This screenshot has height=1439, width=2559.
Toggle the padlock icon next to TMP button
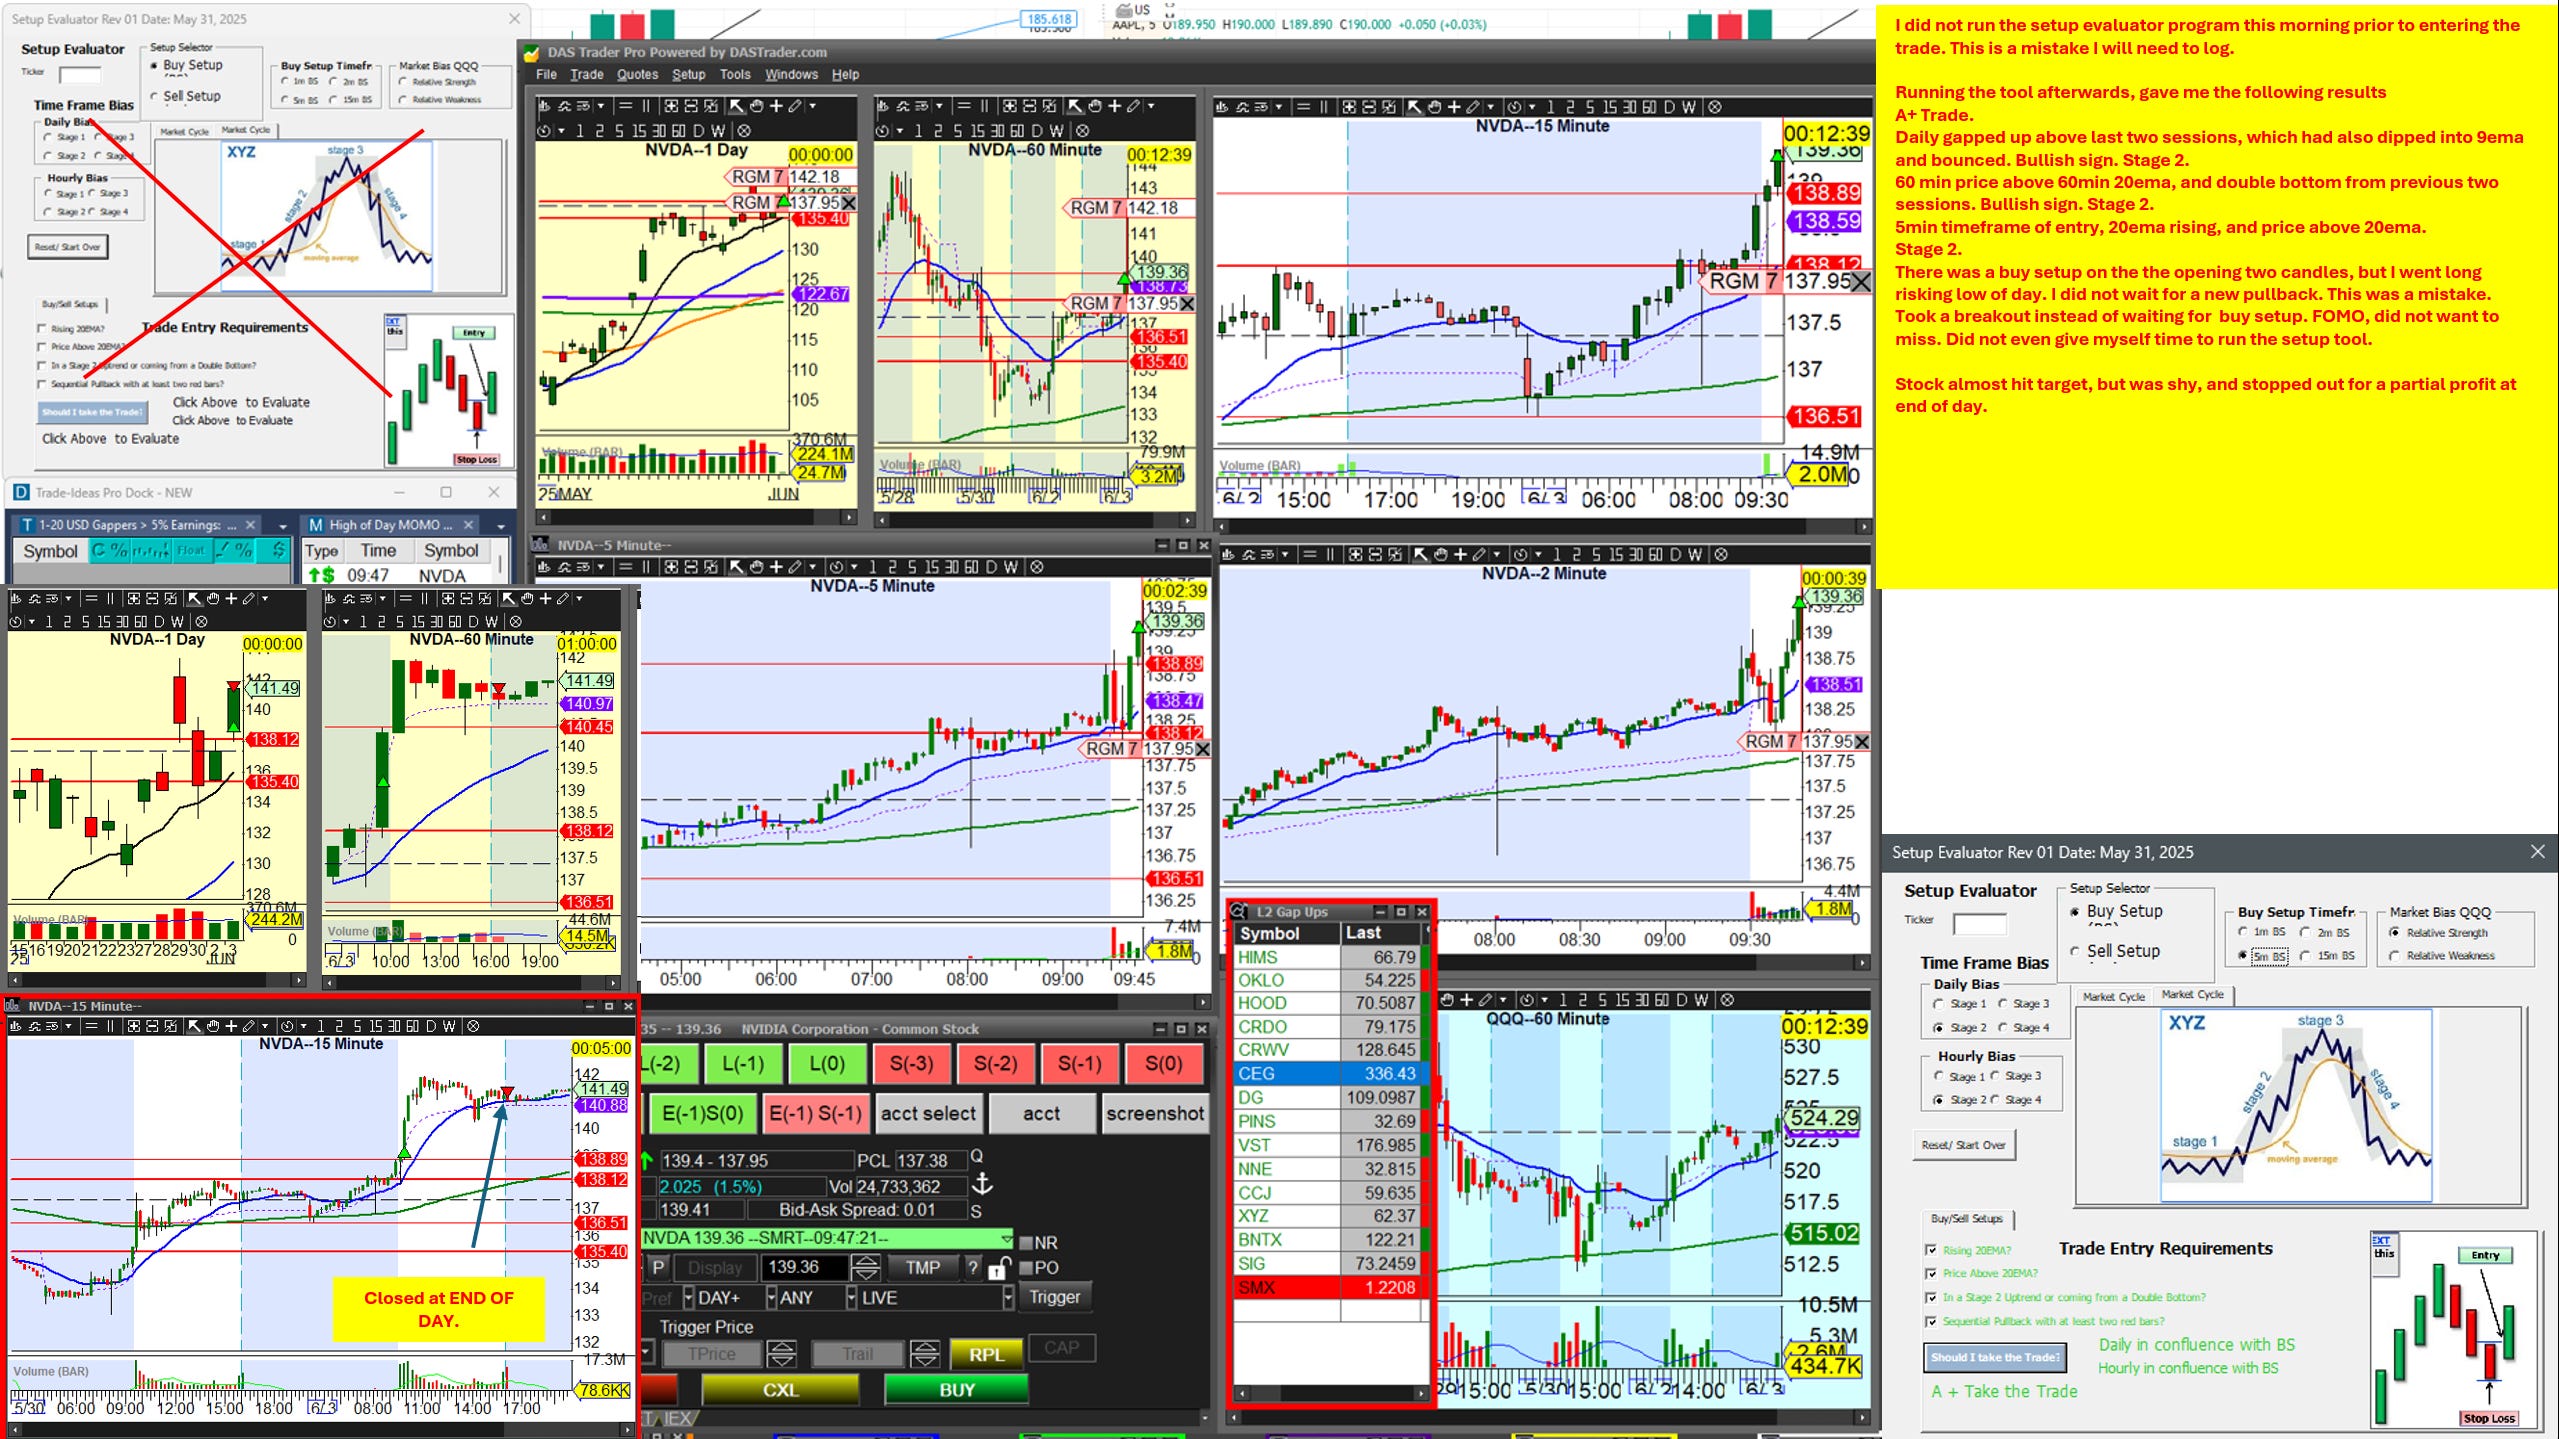click(998, 1269)
